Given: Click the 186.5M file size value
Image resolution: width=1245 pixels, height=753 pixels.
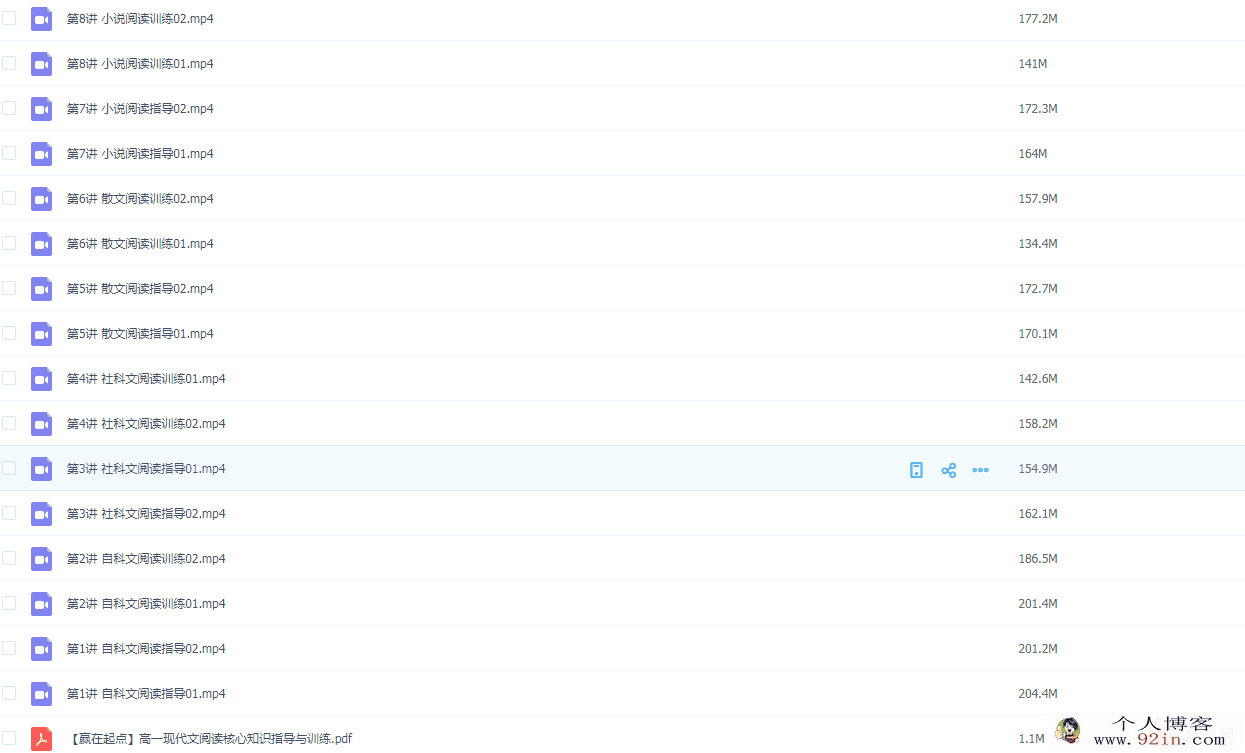Looking at the screenshot, I should (1038, 559).
